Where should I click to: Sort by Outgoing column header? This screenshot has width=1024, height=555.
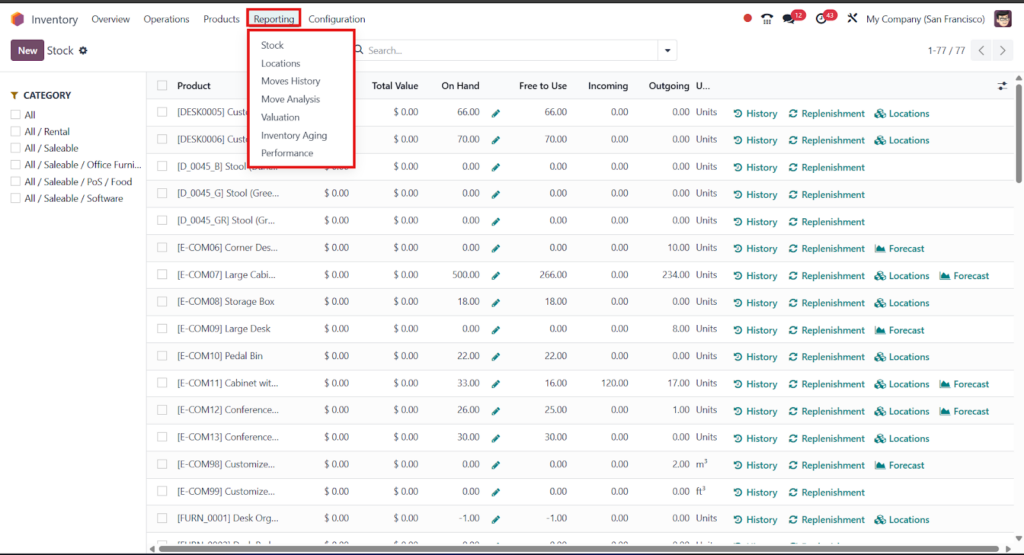(x=669, y=86)
